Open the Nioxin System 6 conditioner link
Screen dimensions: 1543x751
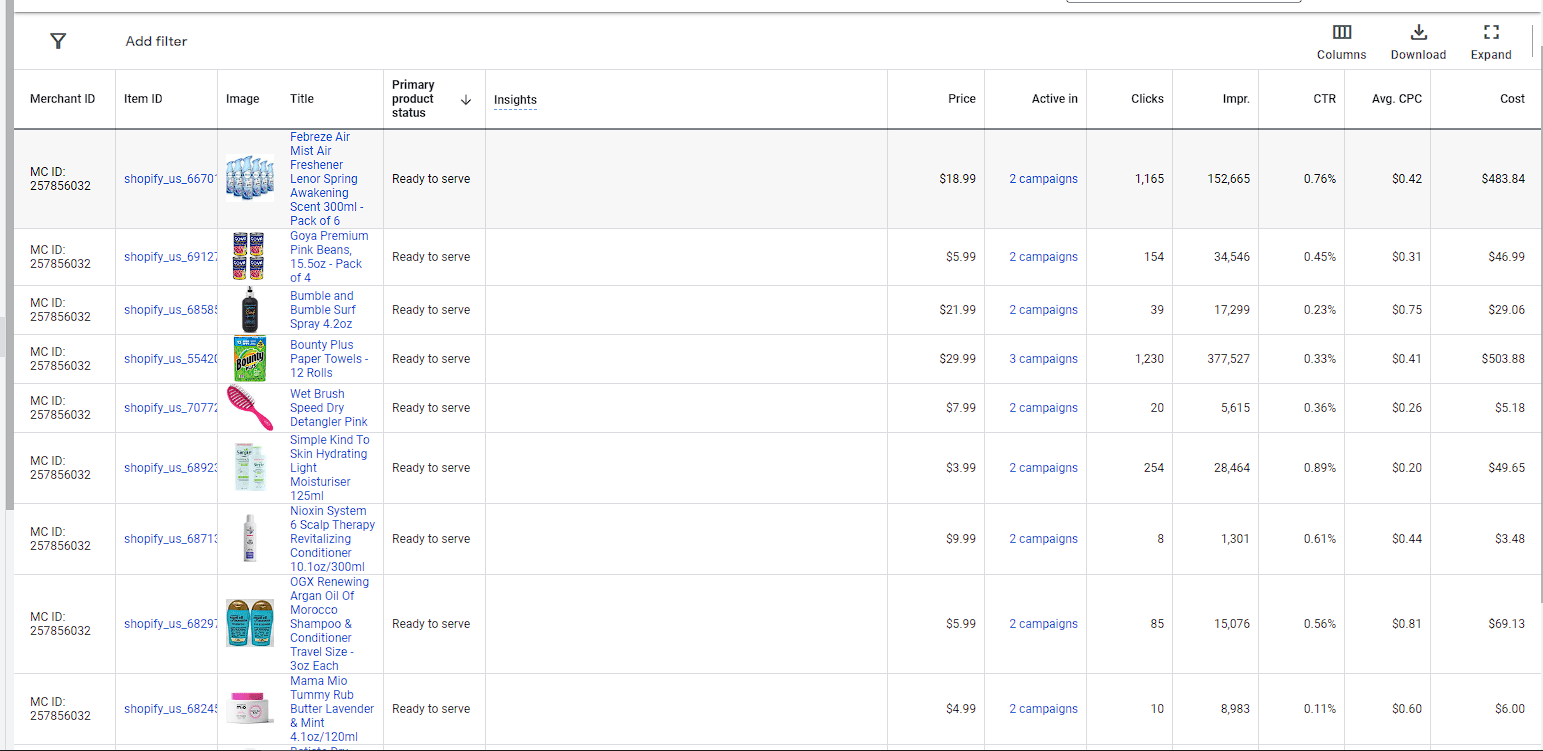(333, 539)
